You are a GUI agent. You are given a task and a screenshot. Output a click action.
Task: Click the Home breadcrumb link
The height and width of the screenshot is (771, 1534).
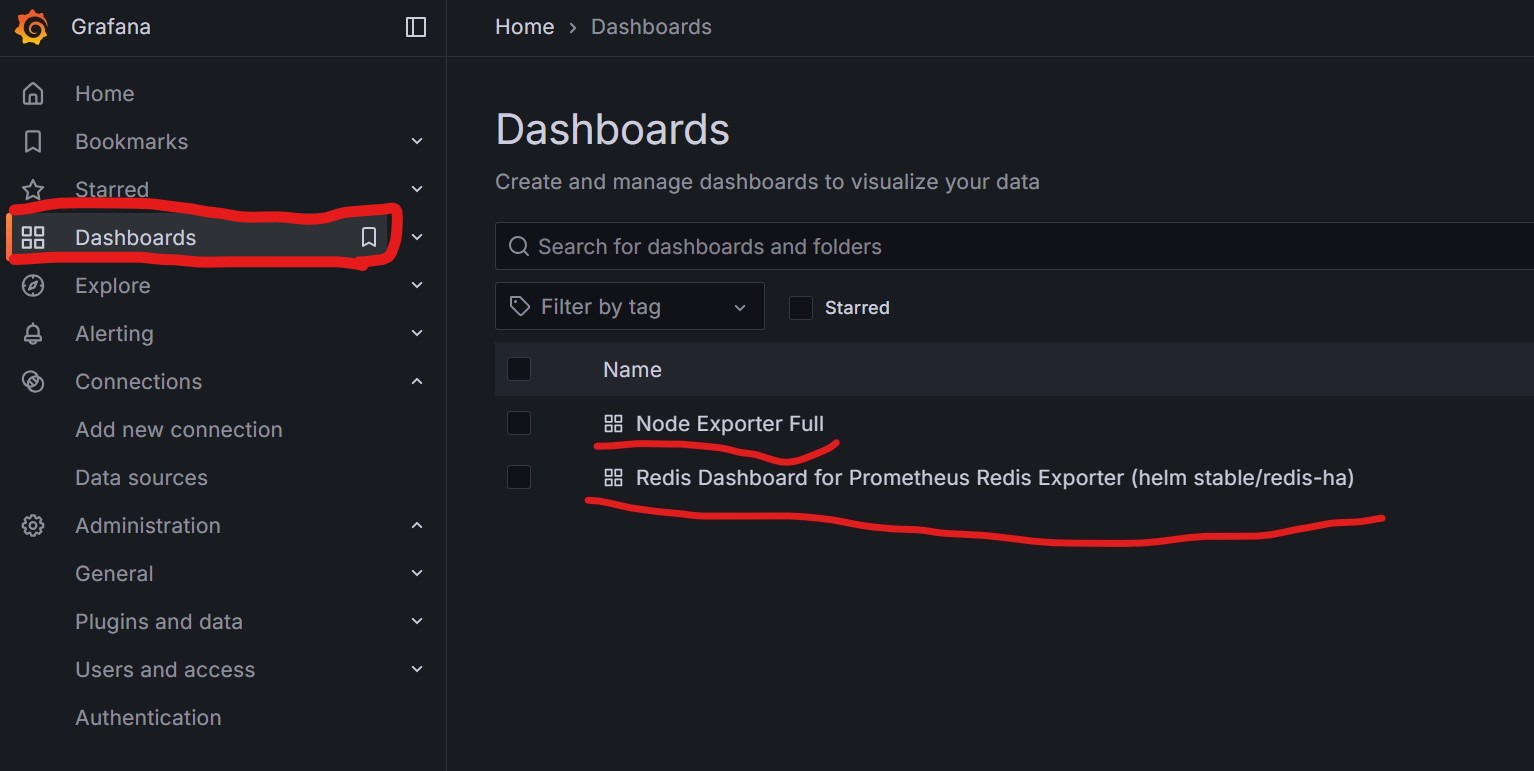(x=524, y=27)
